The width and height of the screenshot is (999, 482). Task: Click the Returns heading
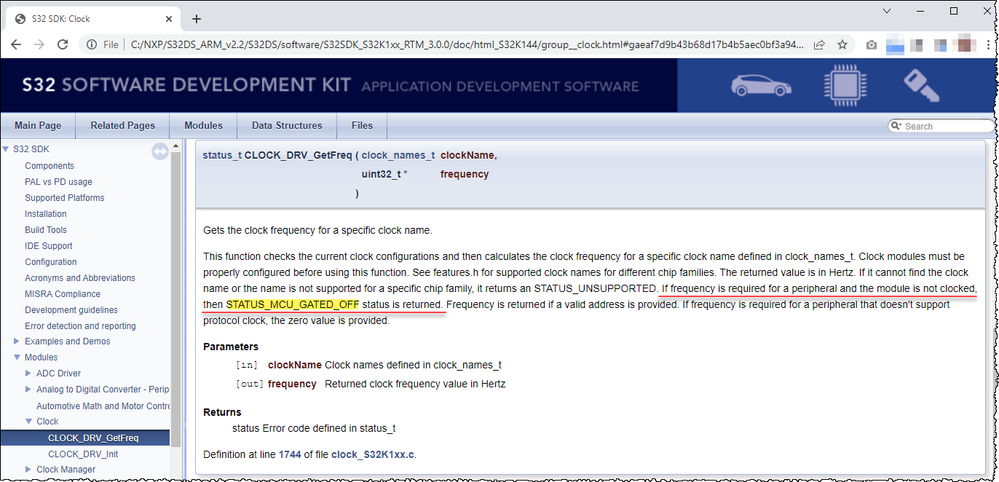(x=222, y=412)
